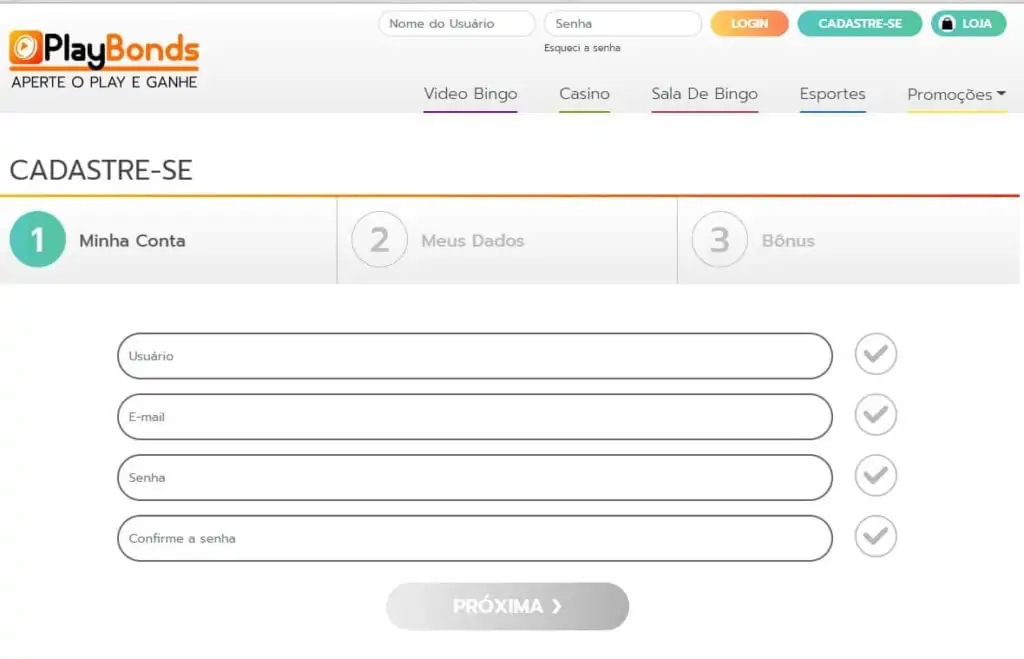Go to the Casino section
This screenshot has width=1024, height=659.
point(584,94)
